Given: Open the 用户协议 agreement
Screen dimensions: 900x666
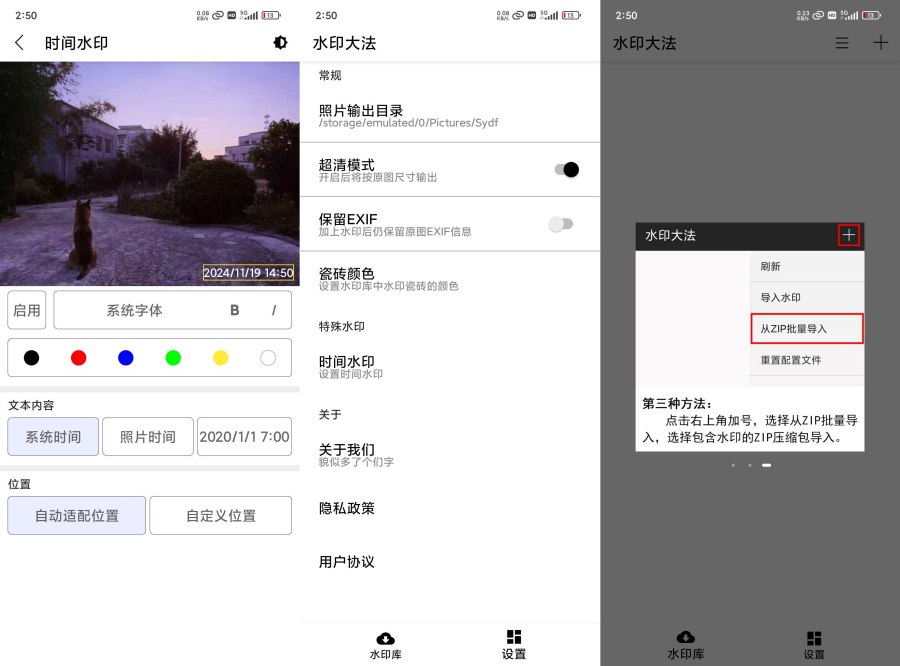Looking at the screenshot, I should [x=349, y=562].
